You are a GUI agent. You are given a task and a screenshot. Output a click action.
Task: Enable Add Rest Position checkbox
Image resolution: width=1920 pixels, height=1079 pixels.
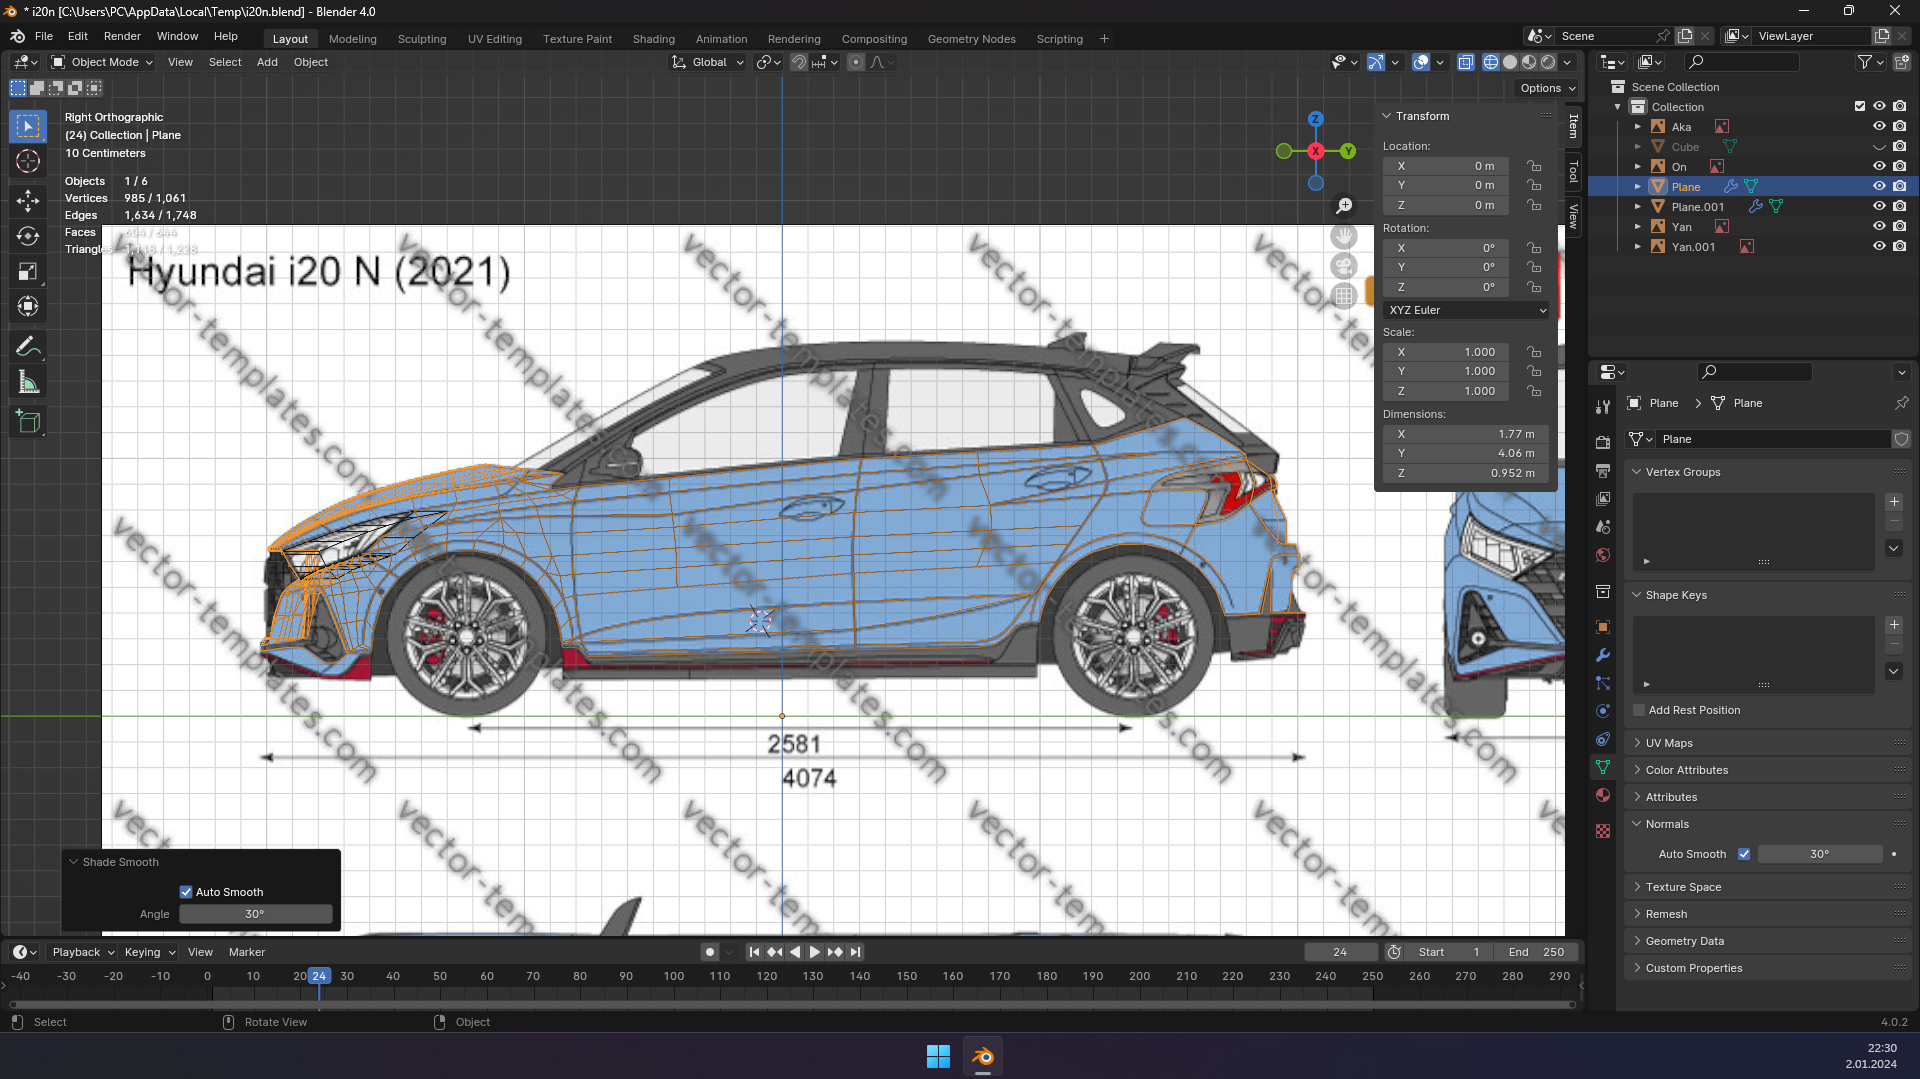[1639, 710]
